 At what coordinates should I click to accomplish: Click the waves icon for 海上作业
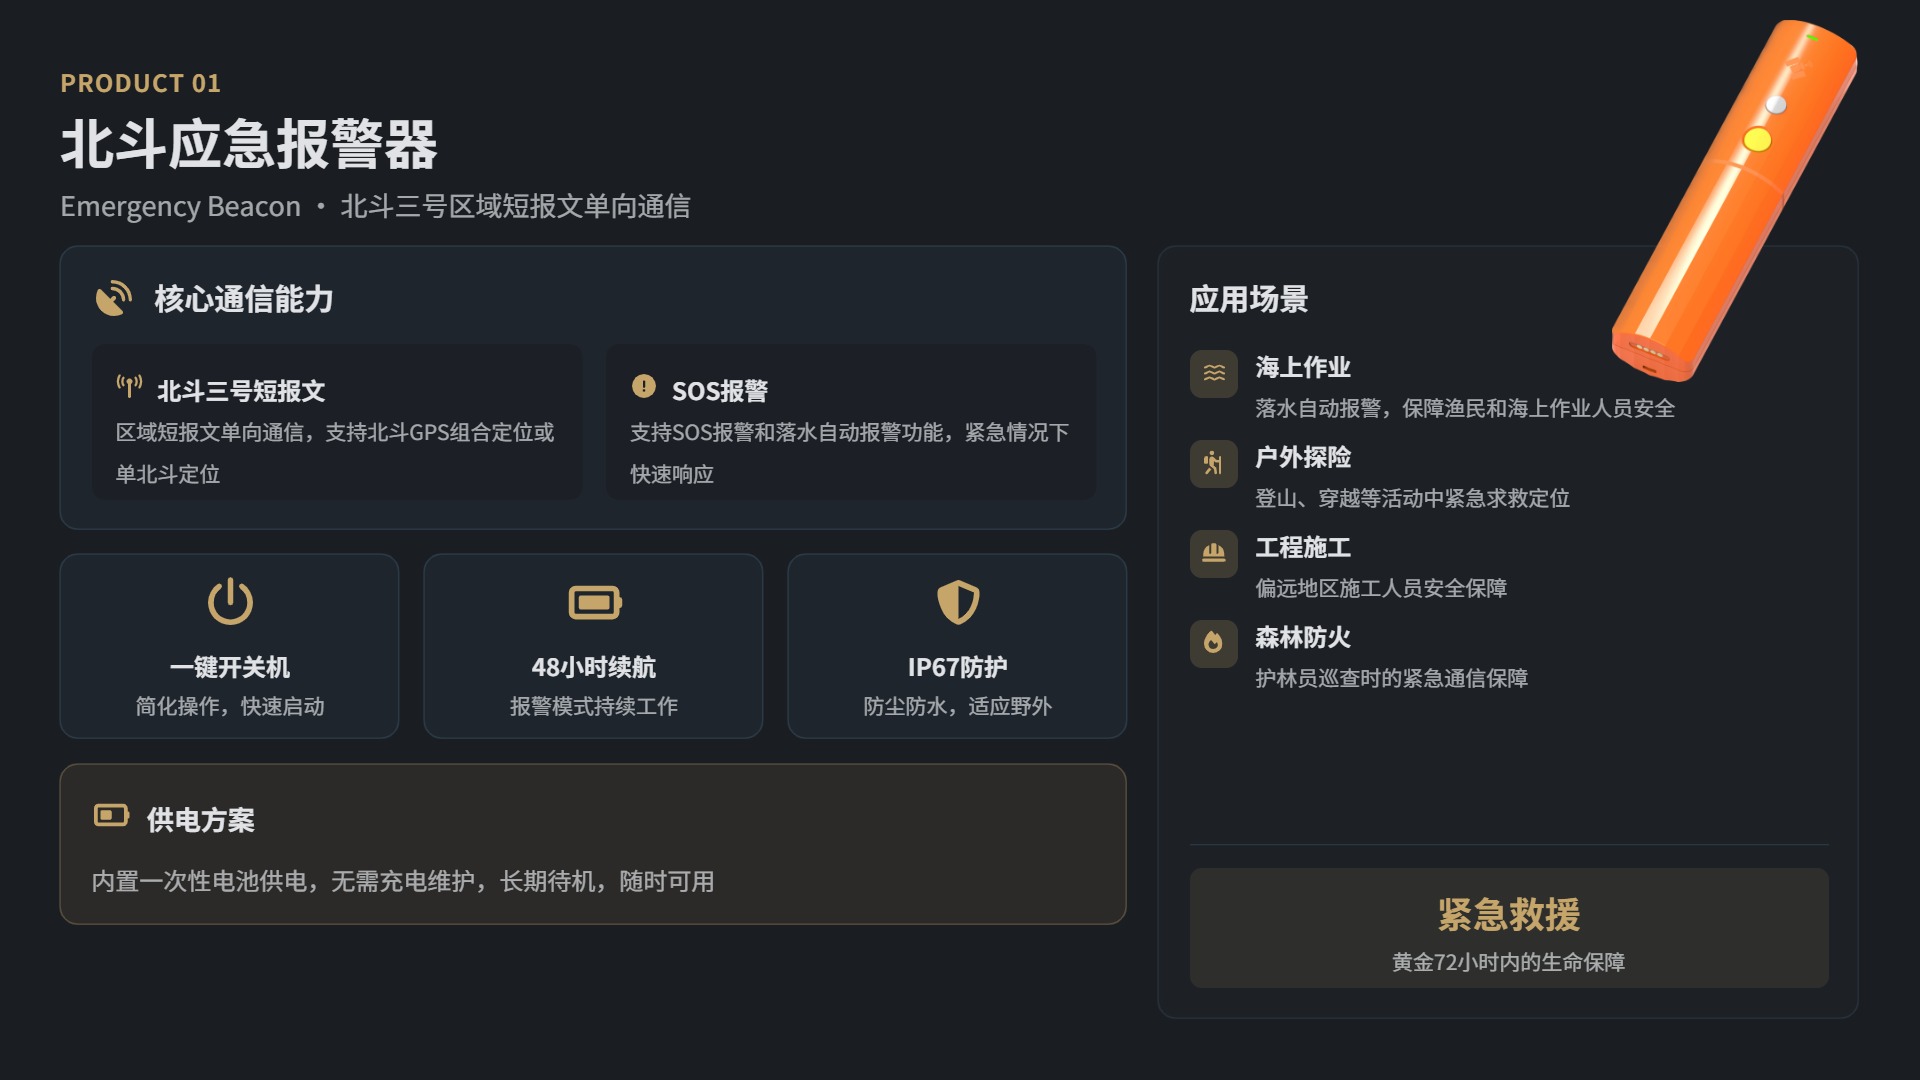(1213, 373)
